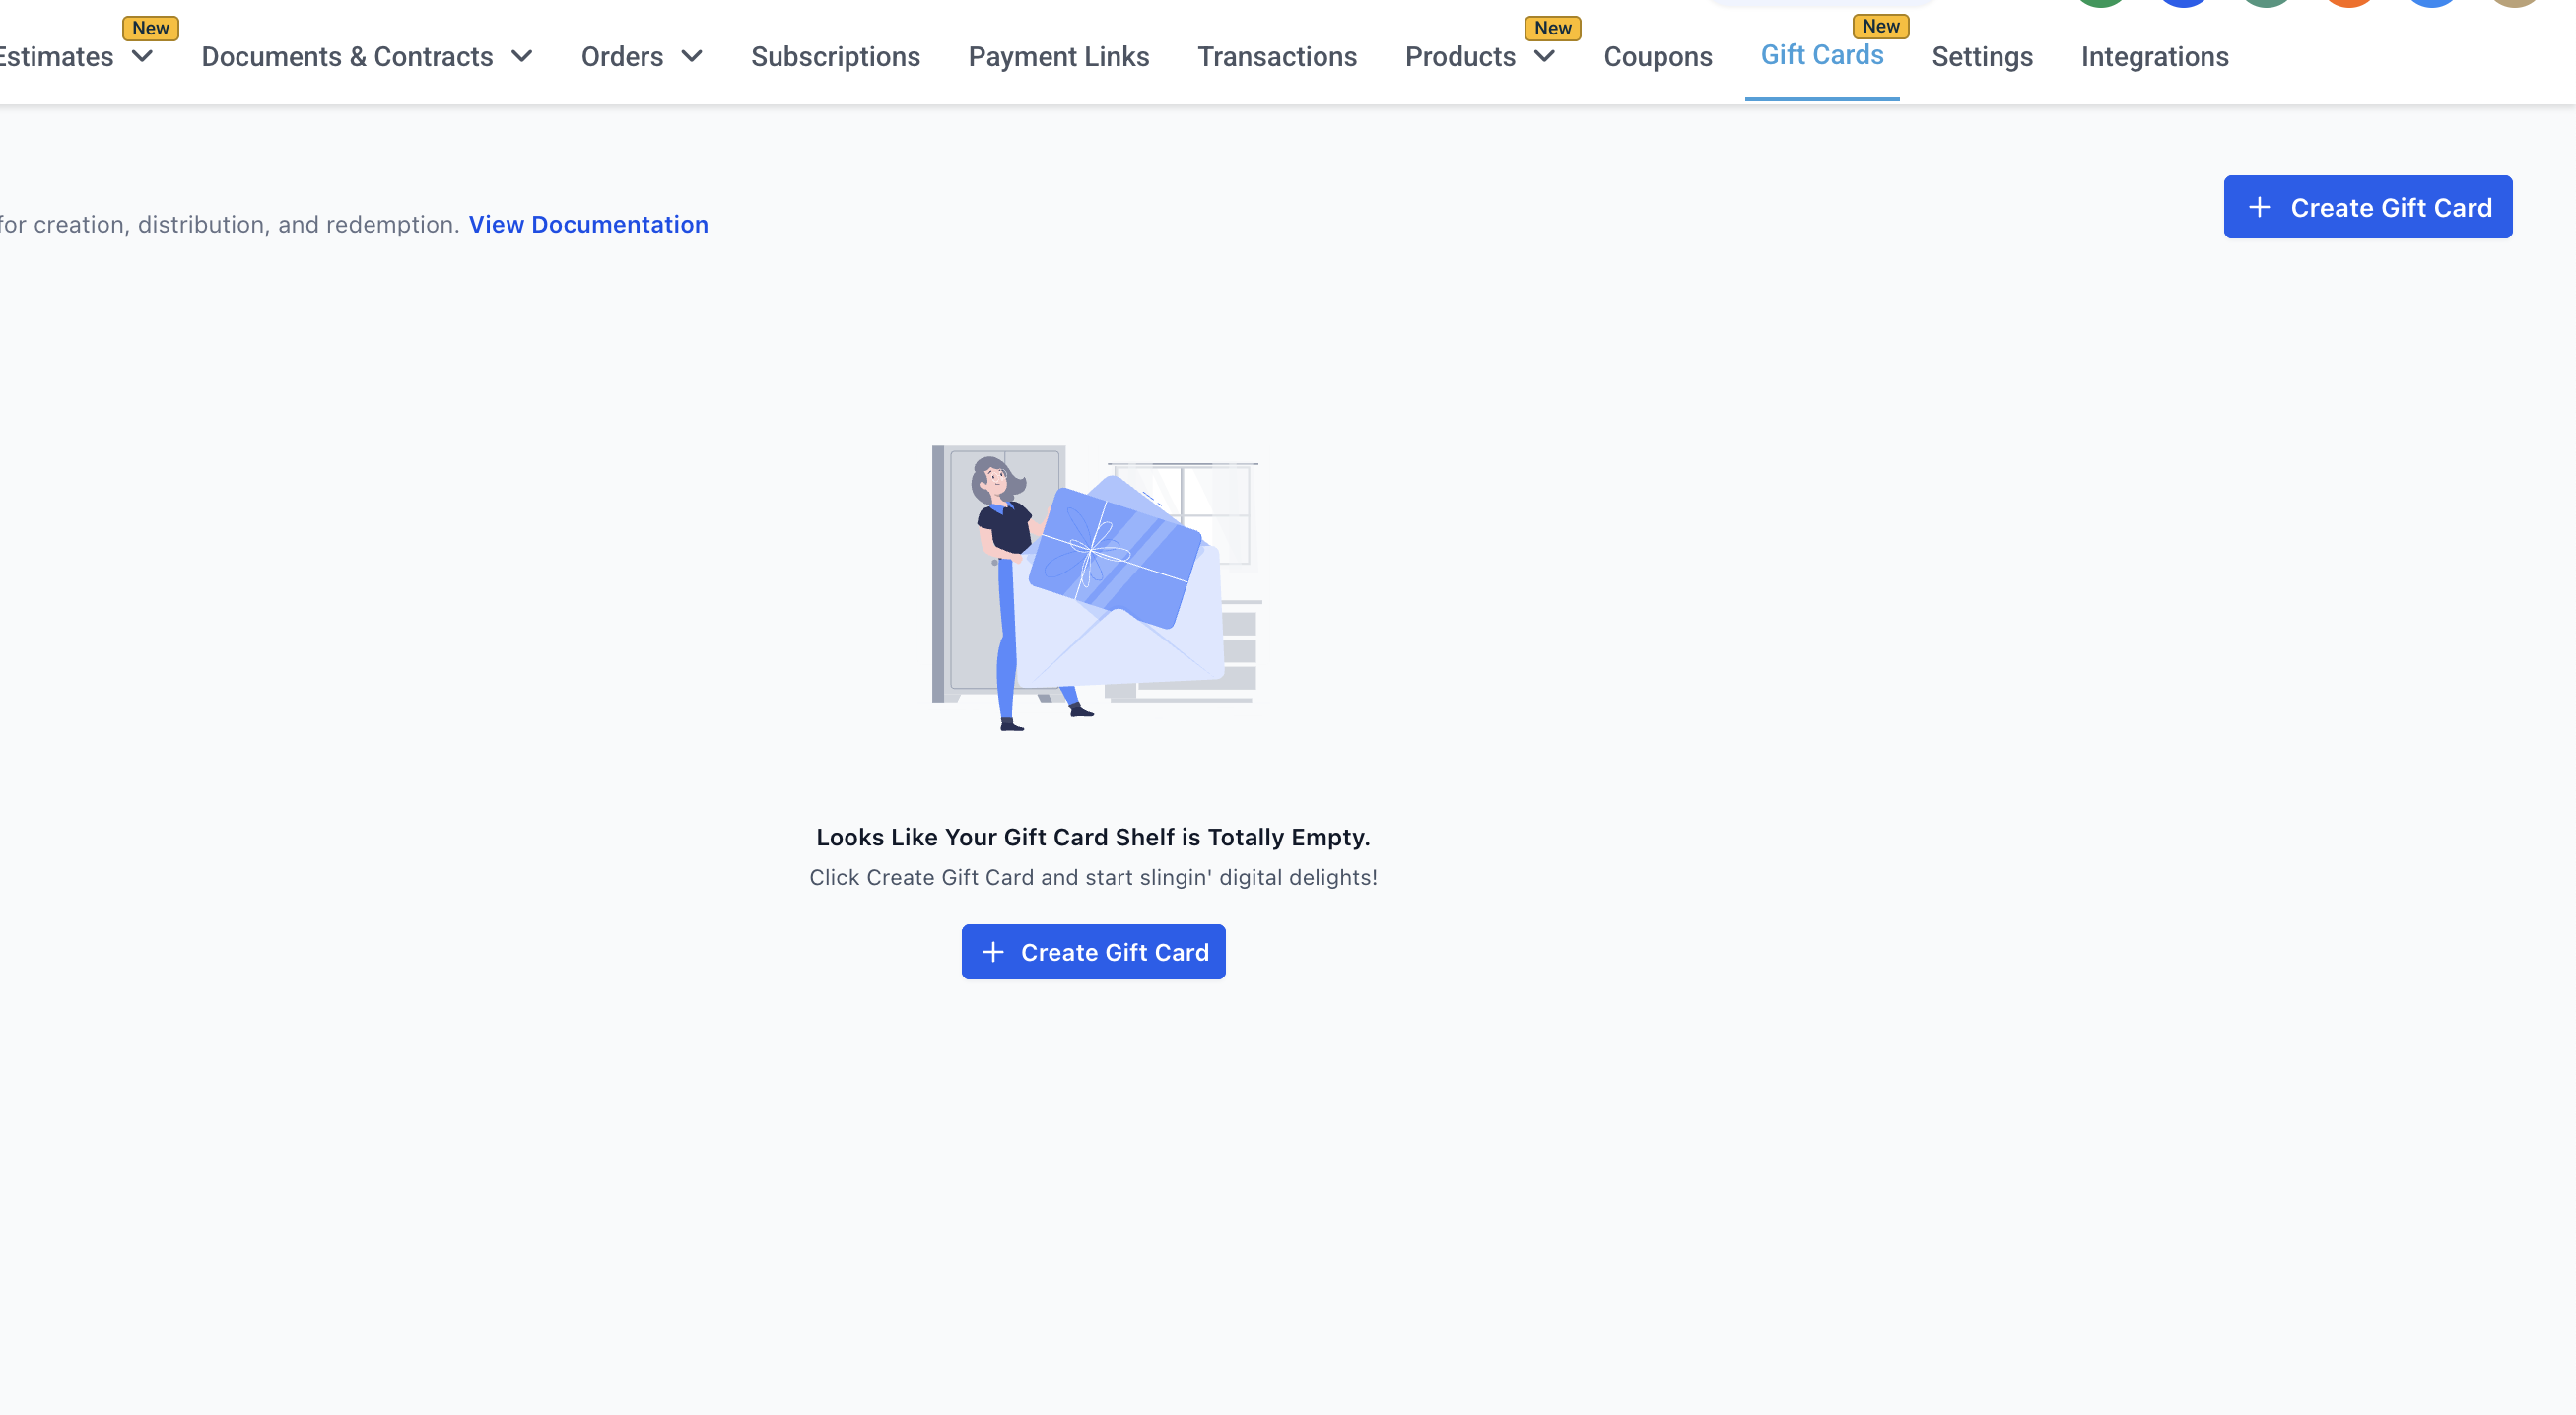Click the empty gift card shelf illustration
The height and width of the screenshot is (1415, 2576).
pos(1096,588)
